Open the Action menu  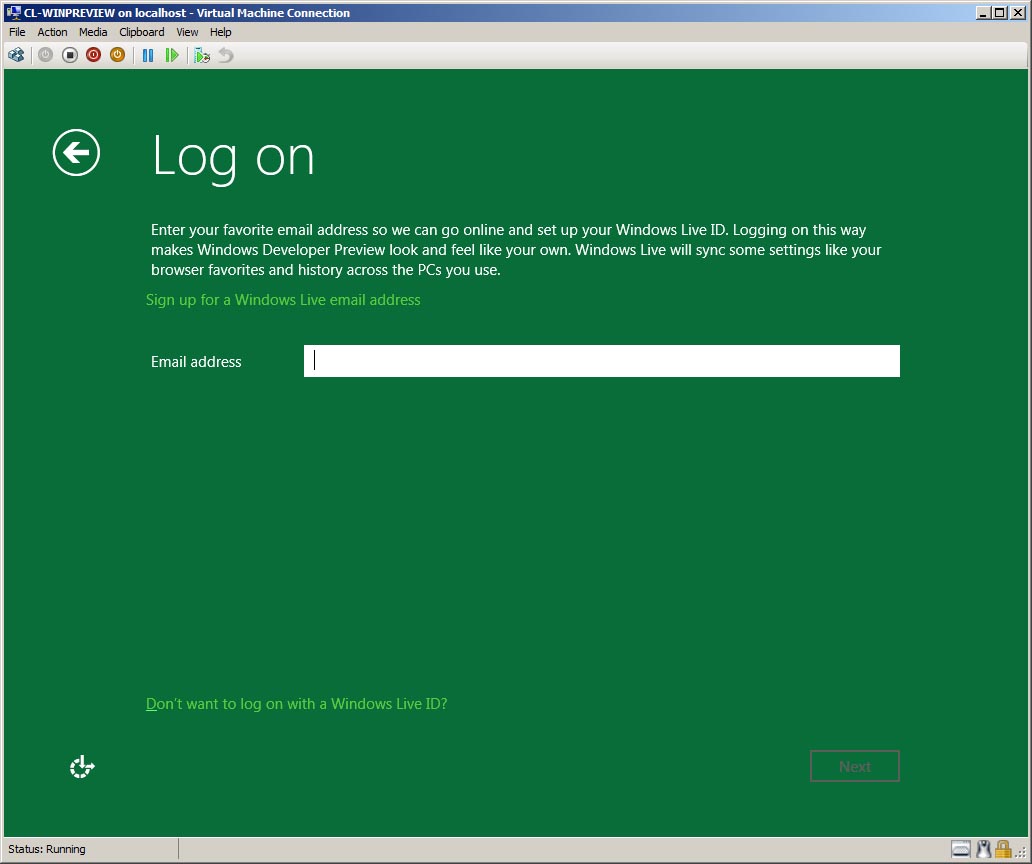pyautogui.click(x=52, y=32)
